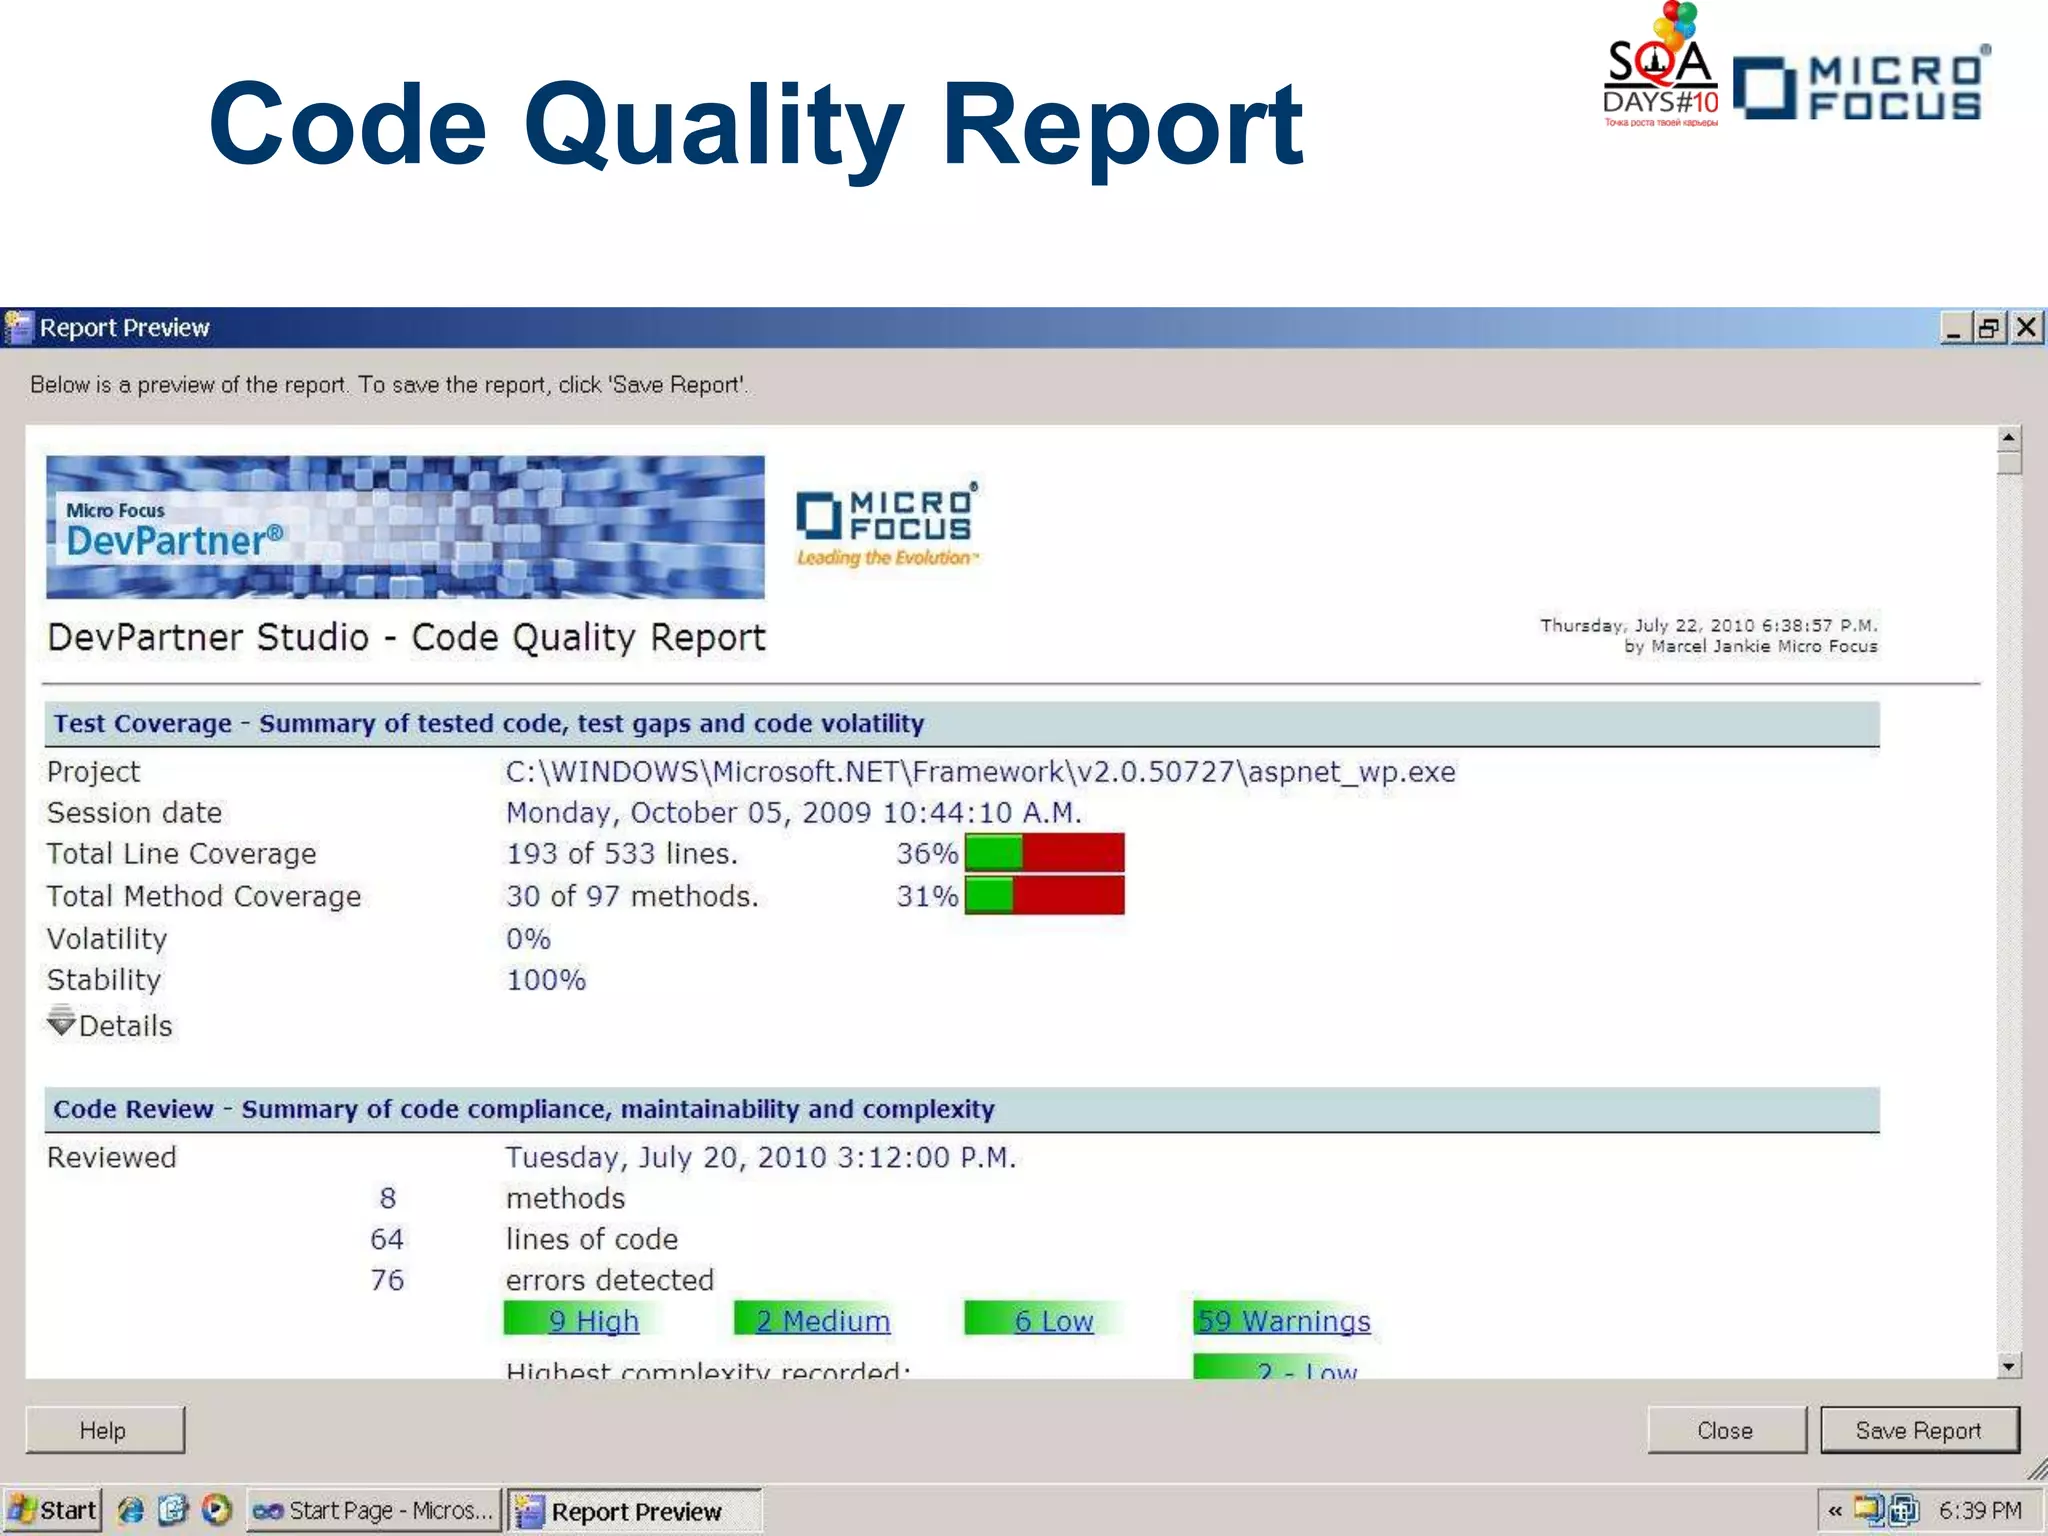Click the Help button

click(104, 1430)
